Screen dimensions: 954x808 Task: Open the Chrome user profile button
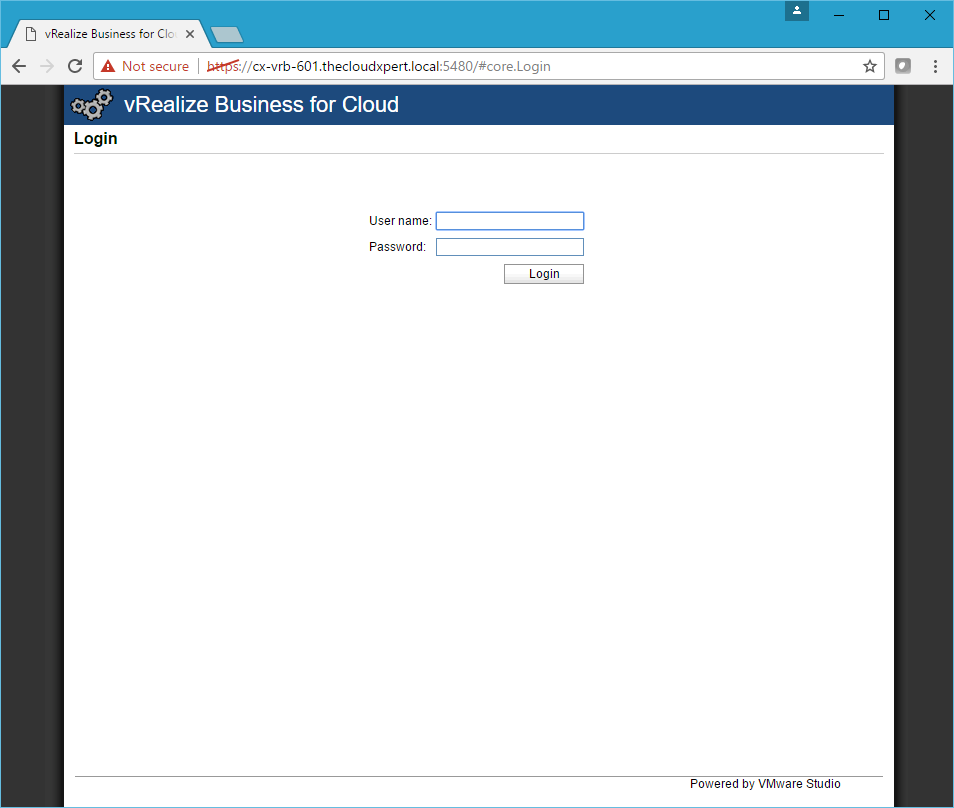796,10
